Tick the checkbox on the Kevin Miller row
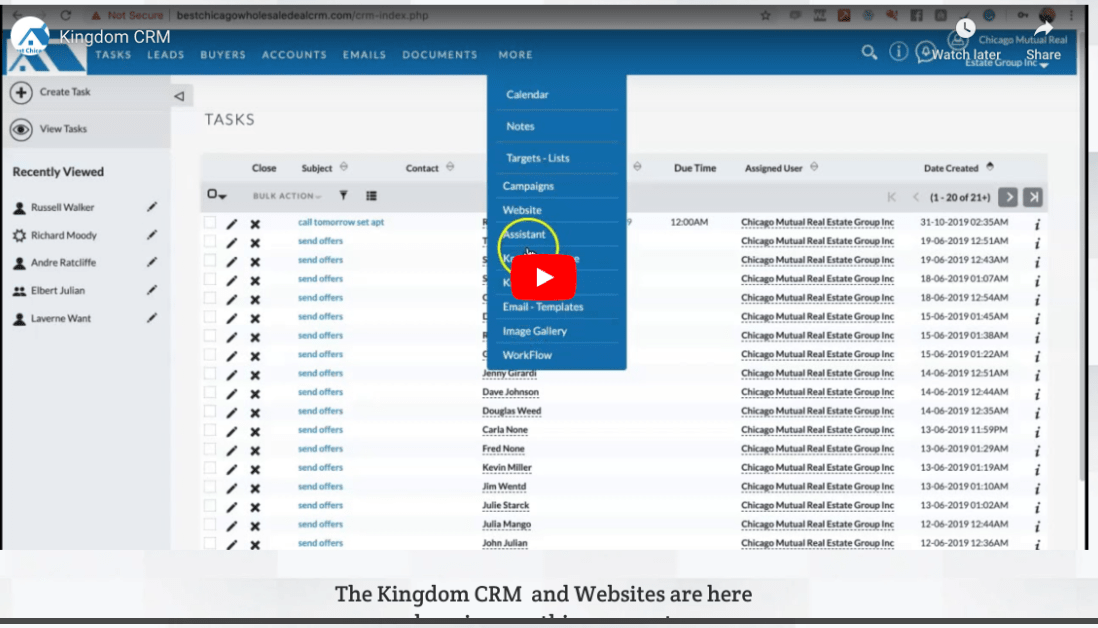The width and height of the screenshot is (1098, 628). pos(210,468)
